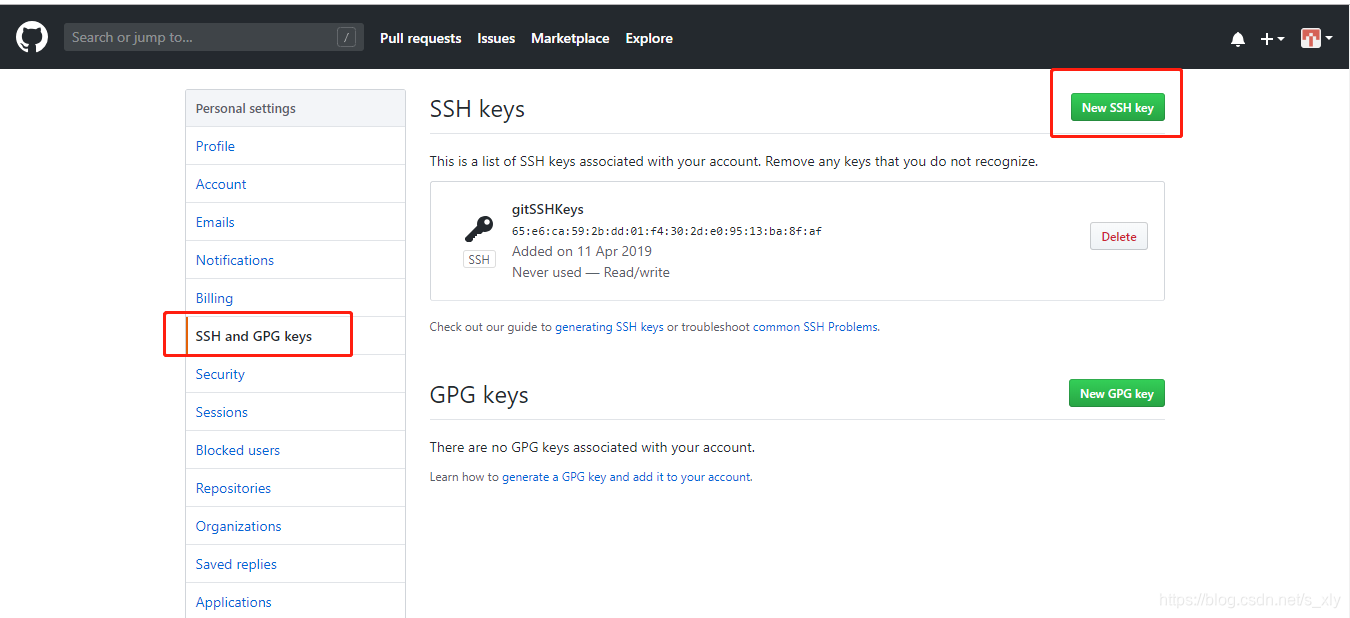This screenshot has height=618, width=1350.
Task: Delete the gitSSHKeys key
Action: [x=1118, y=237]
